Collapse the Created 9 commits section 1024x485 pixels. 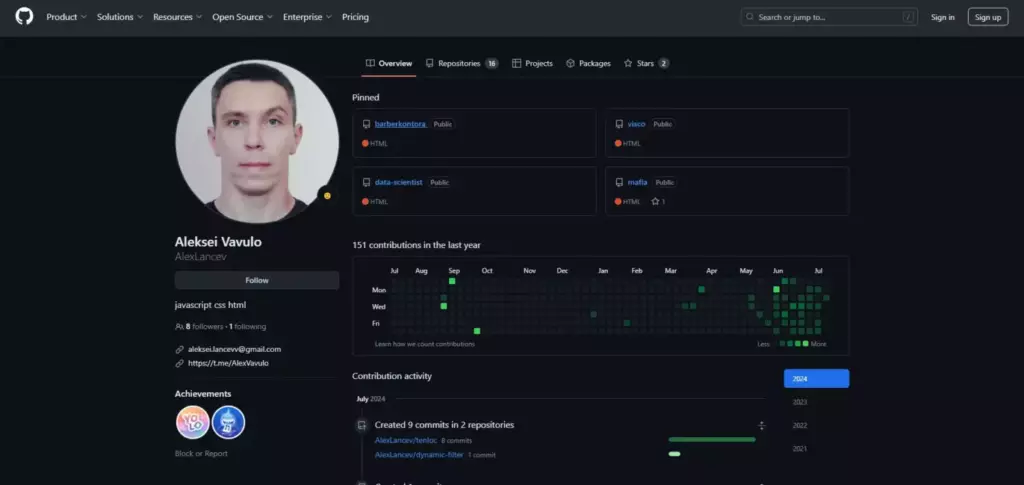[761, 426]
